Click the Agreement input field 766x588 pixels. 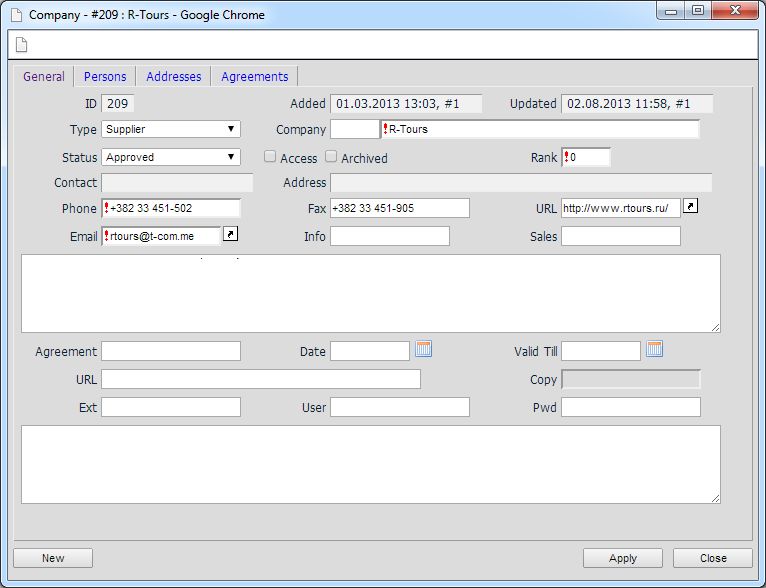click(171, 351)
